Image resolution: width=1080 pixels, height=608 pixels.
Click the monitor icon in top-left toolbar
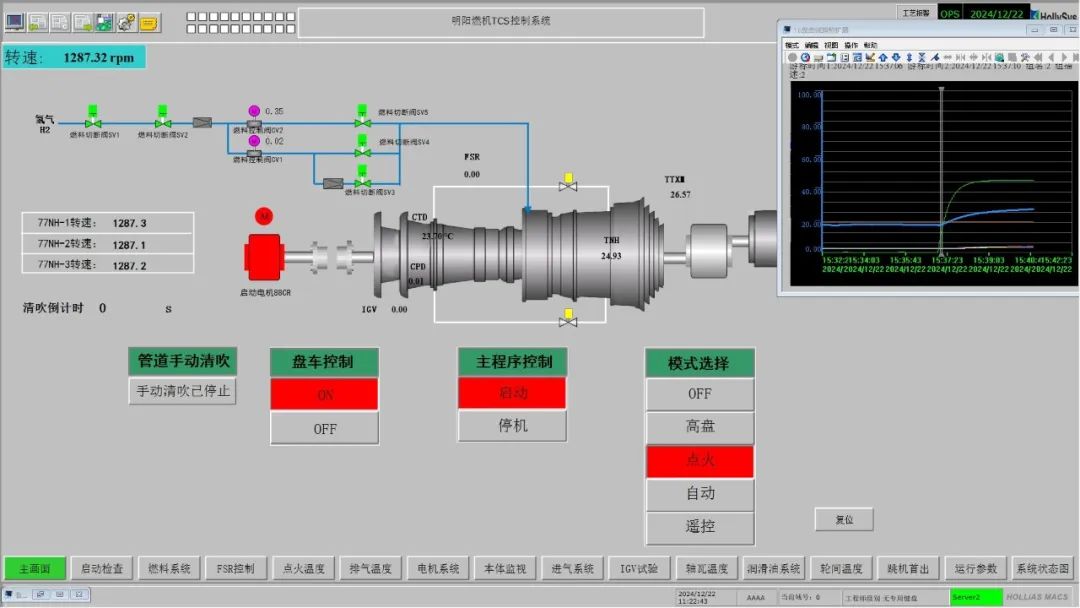(15, 21)
